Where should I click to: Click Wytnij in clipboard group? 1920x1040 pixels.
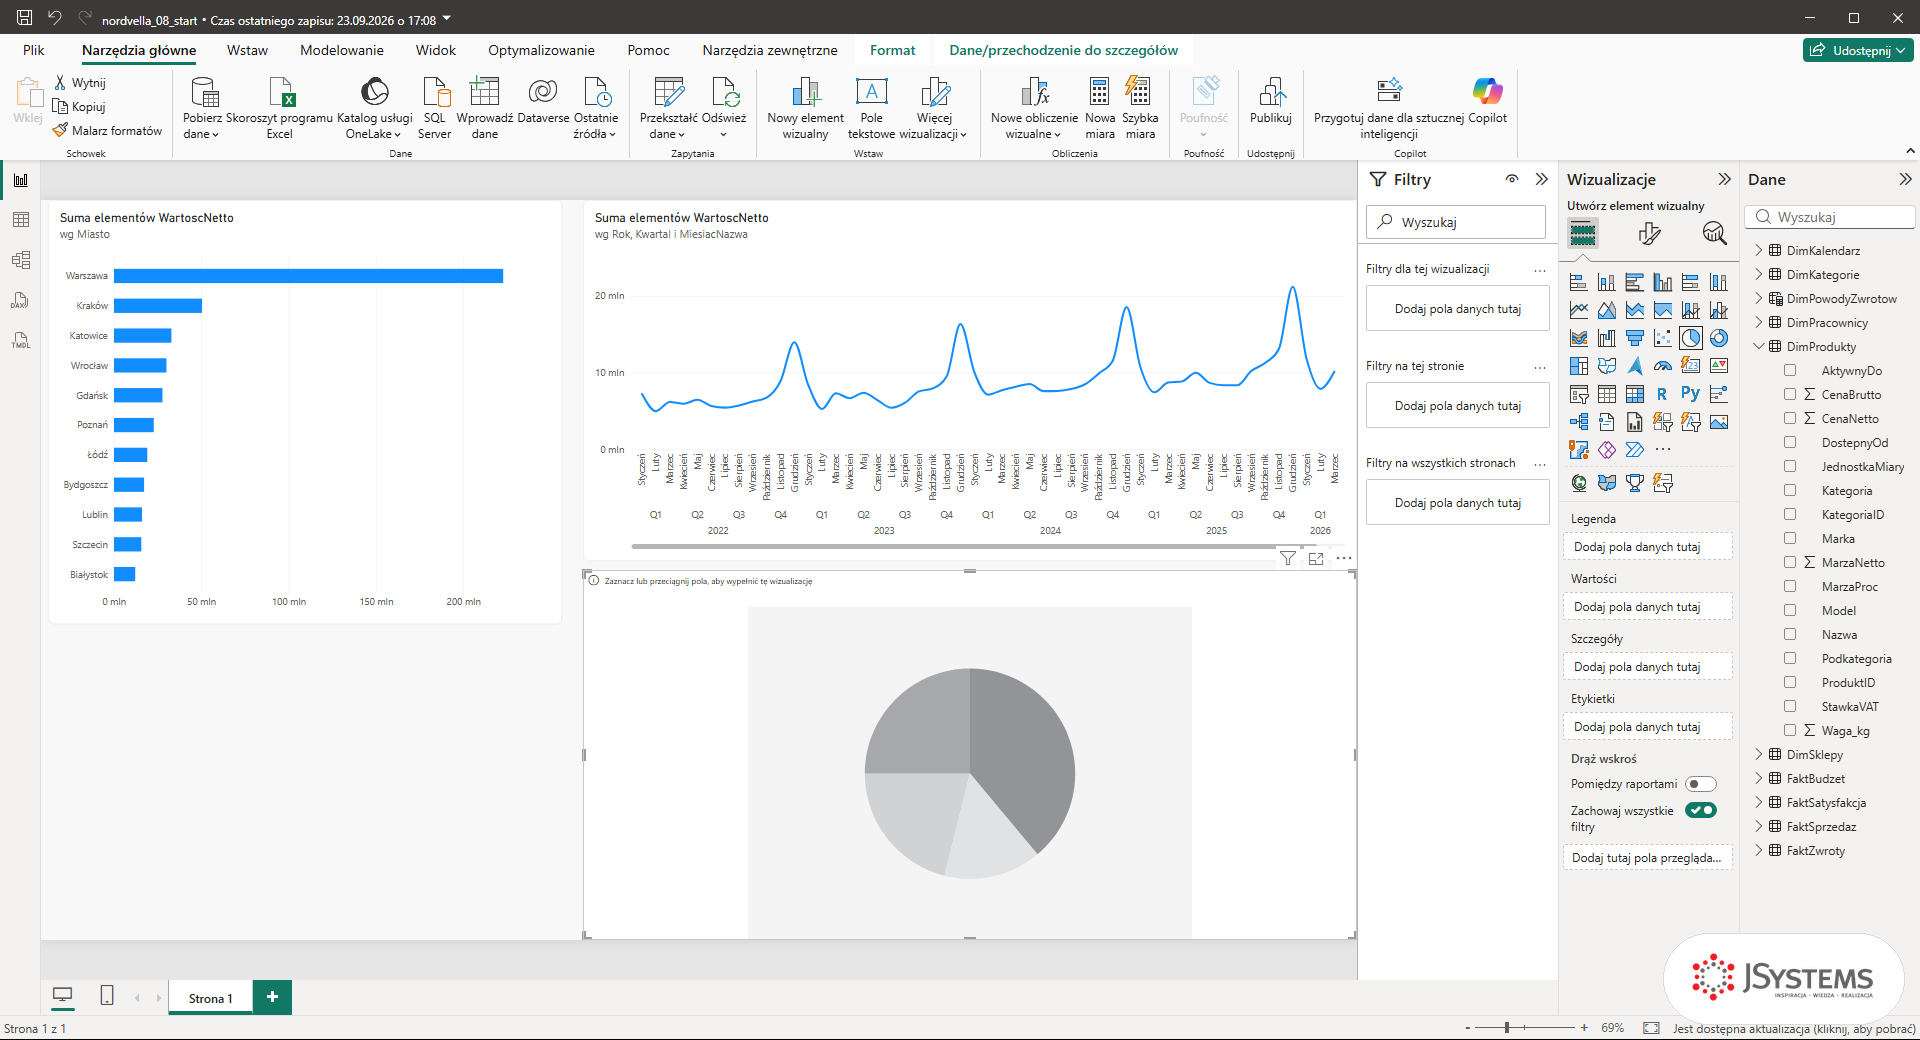(80, 83)
